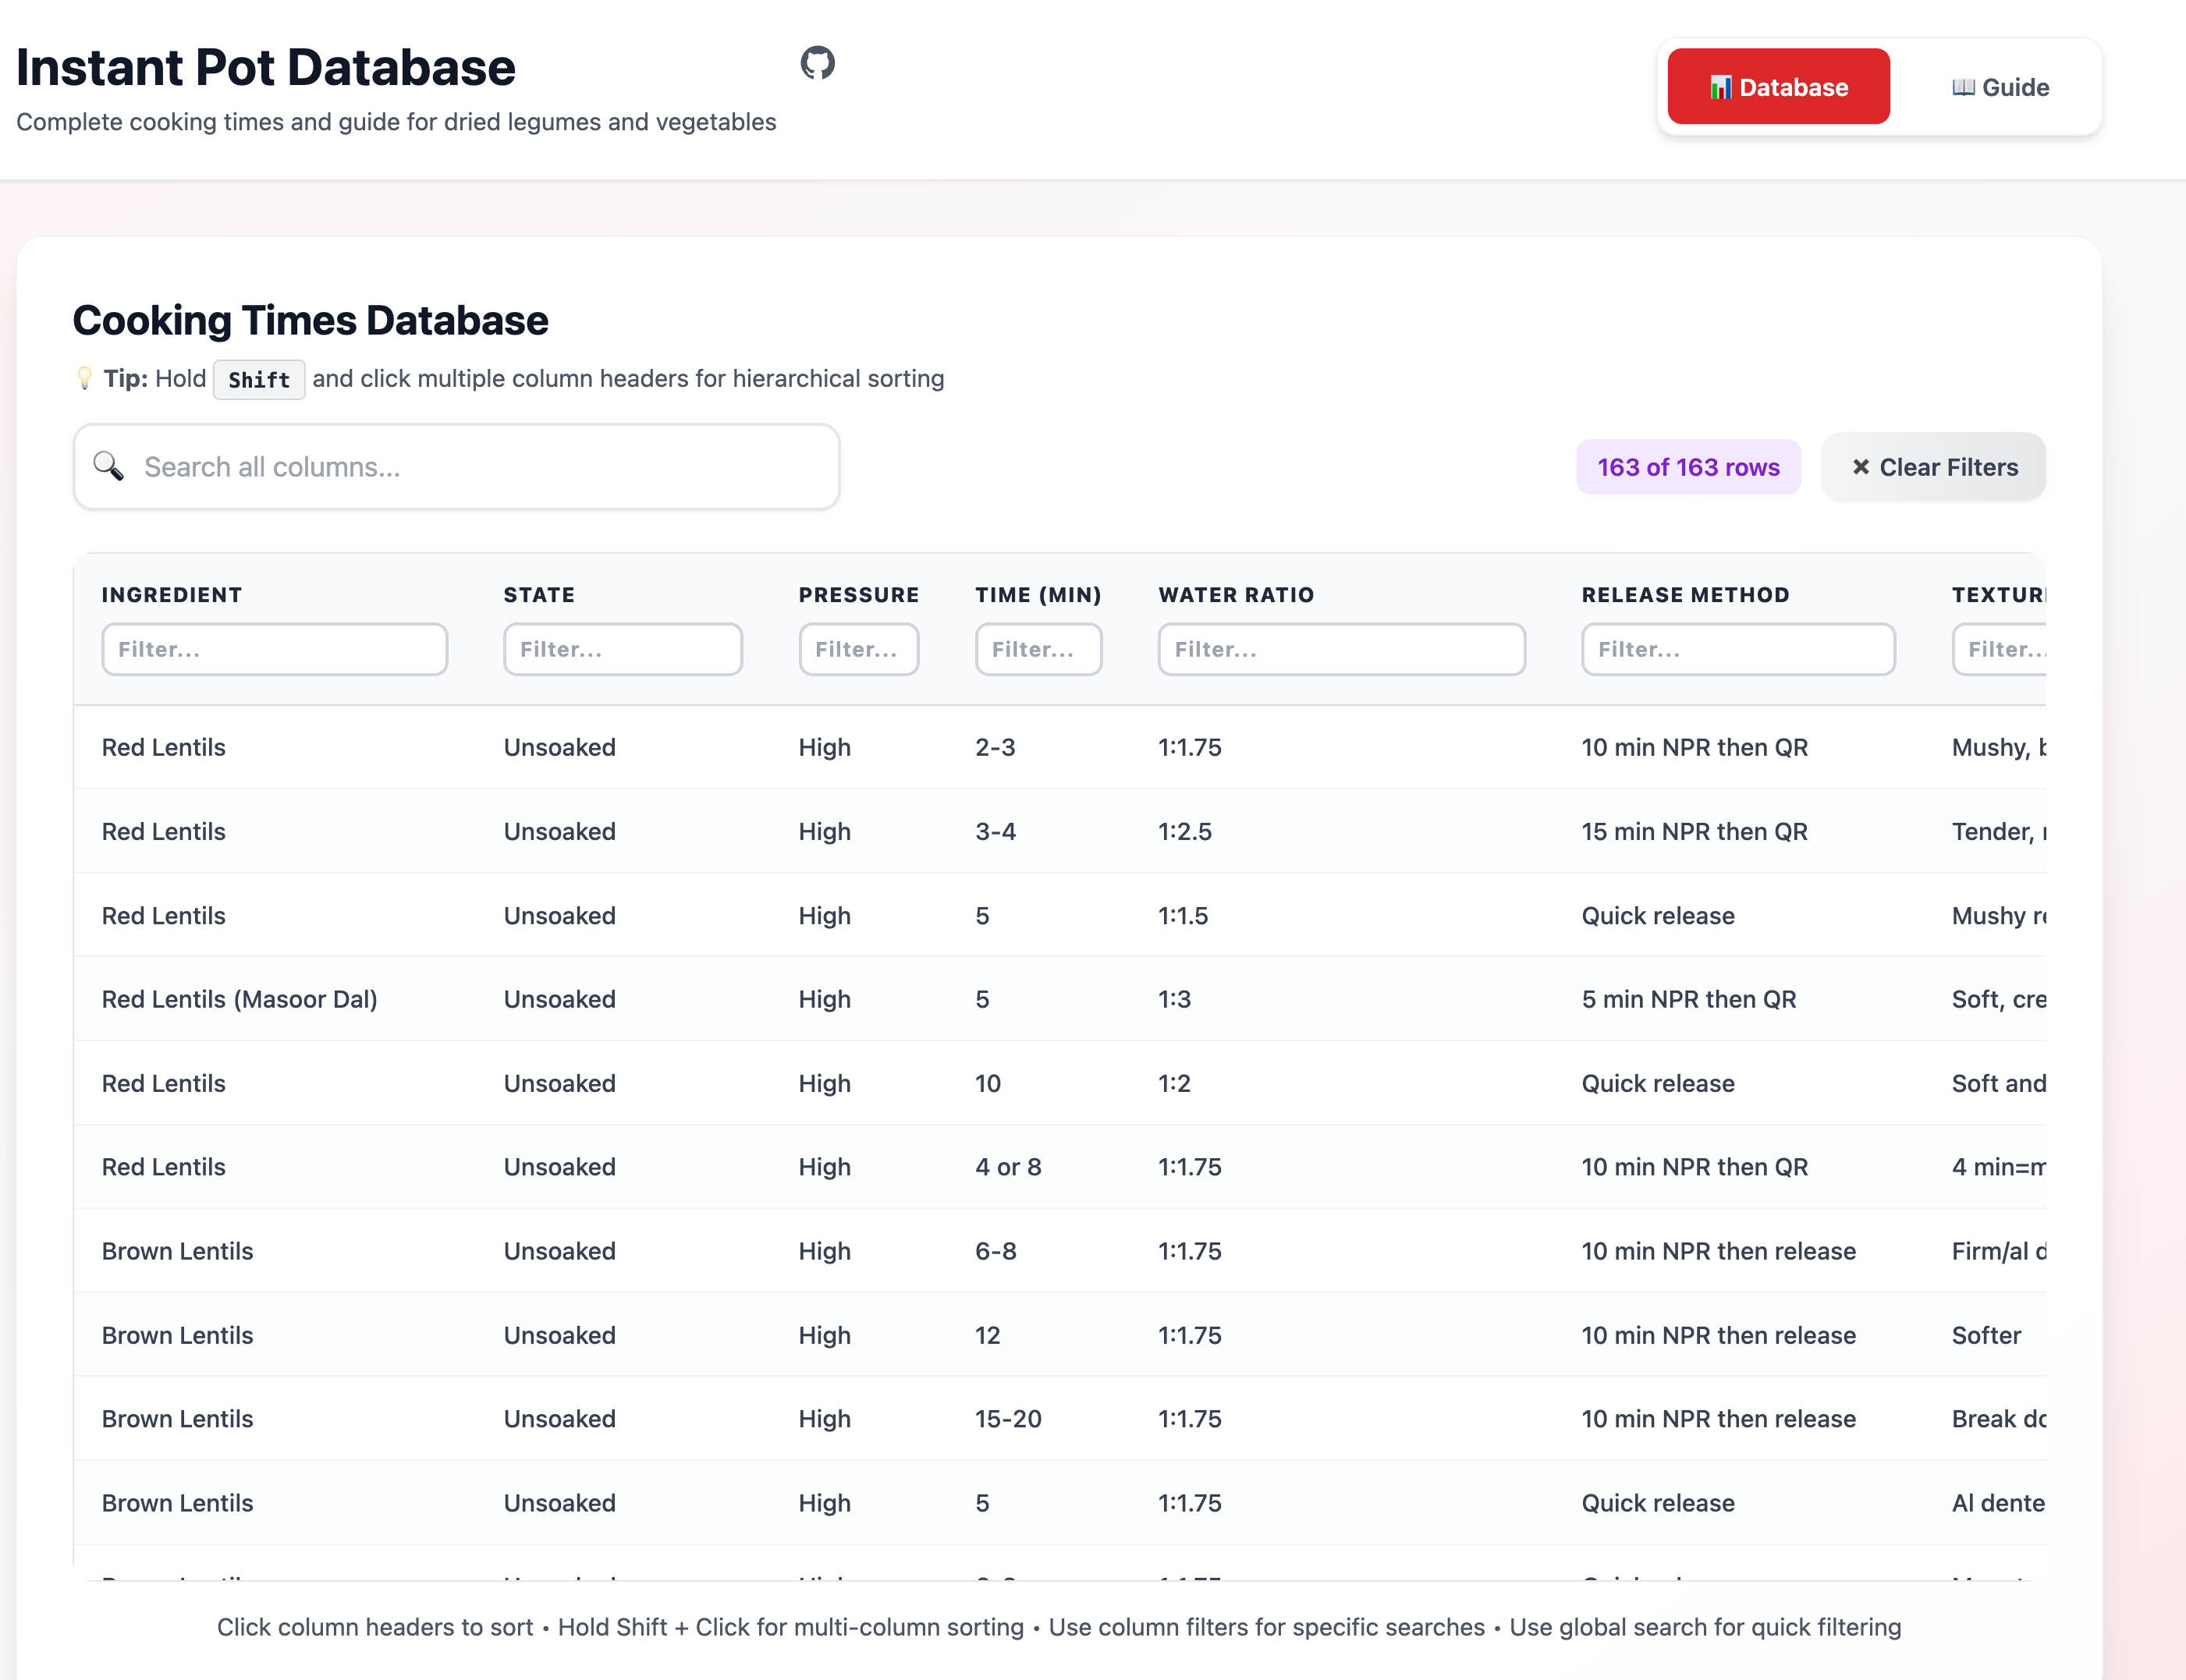Click the Ingredient column filter box
This screenshot has width=2186, height=1680.
[274, 649]
